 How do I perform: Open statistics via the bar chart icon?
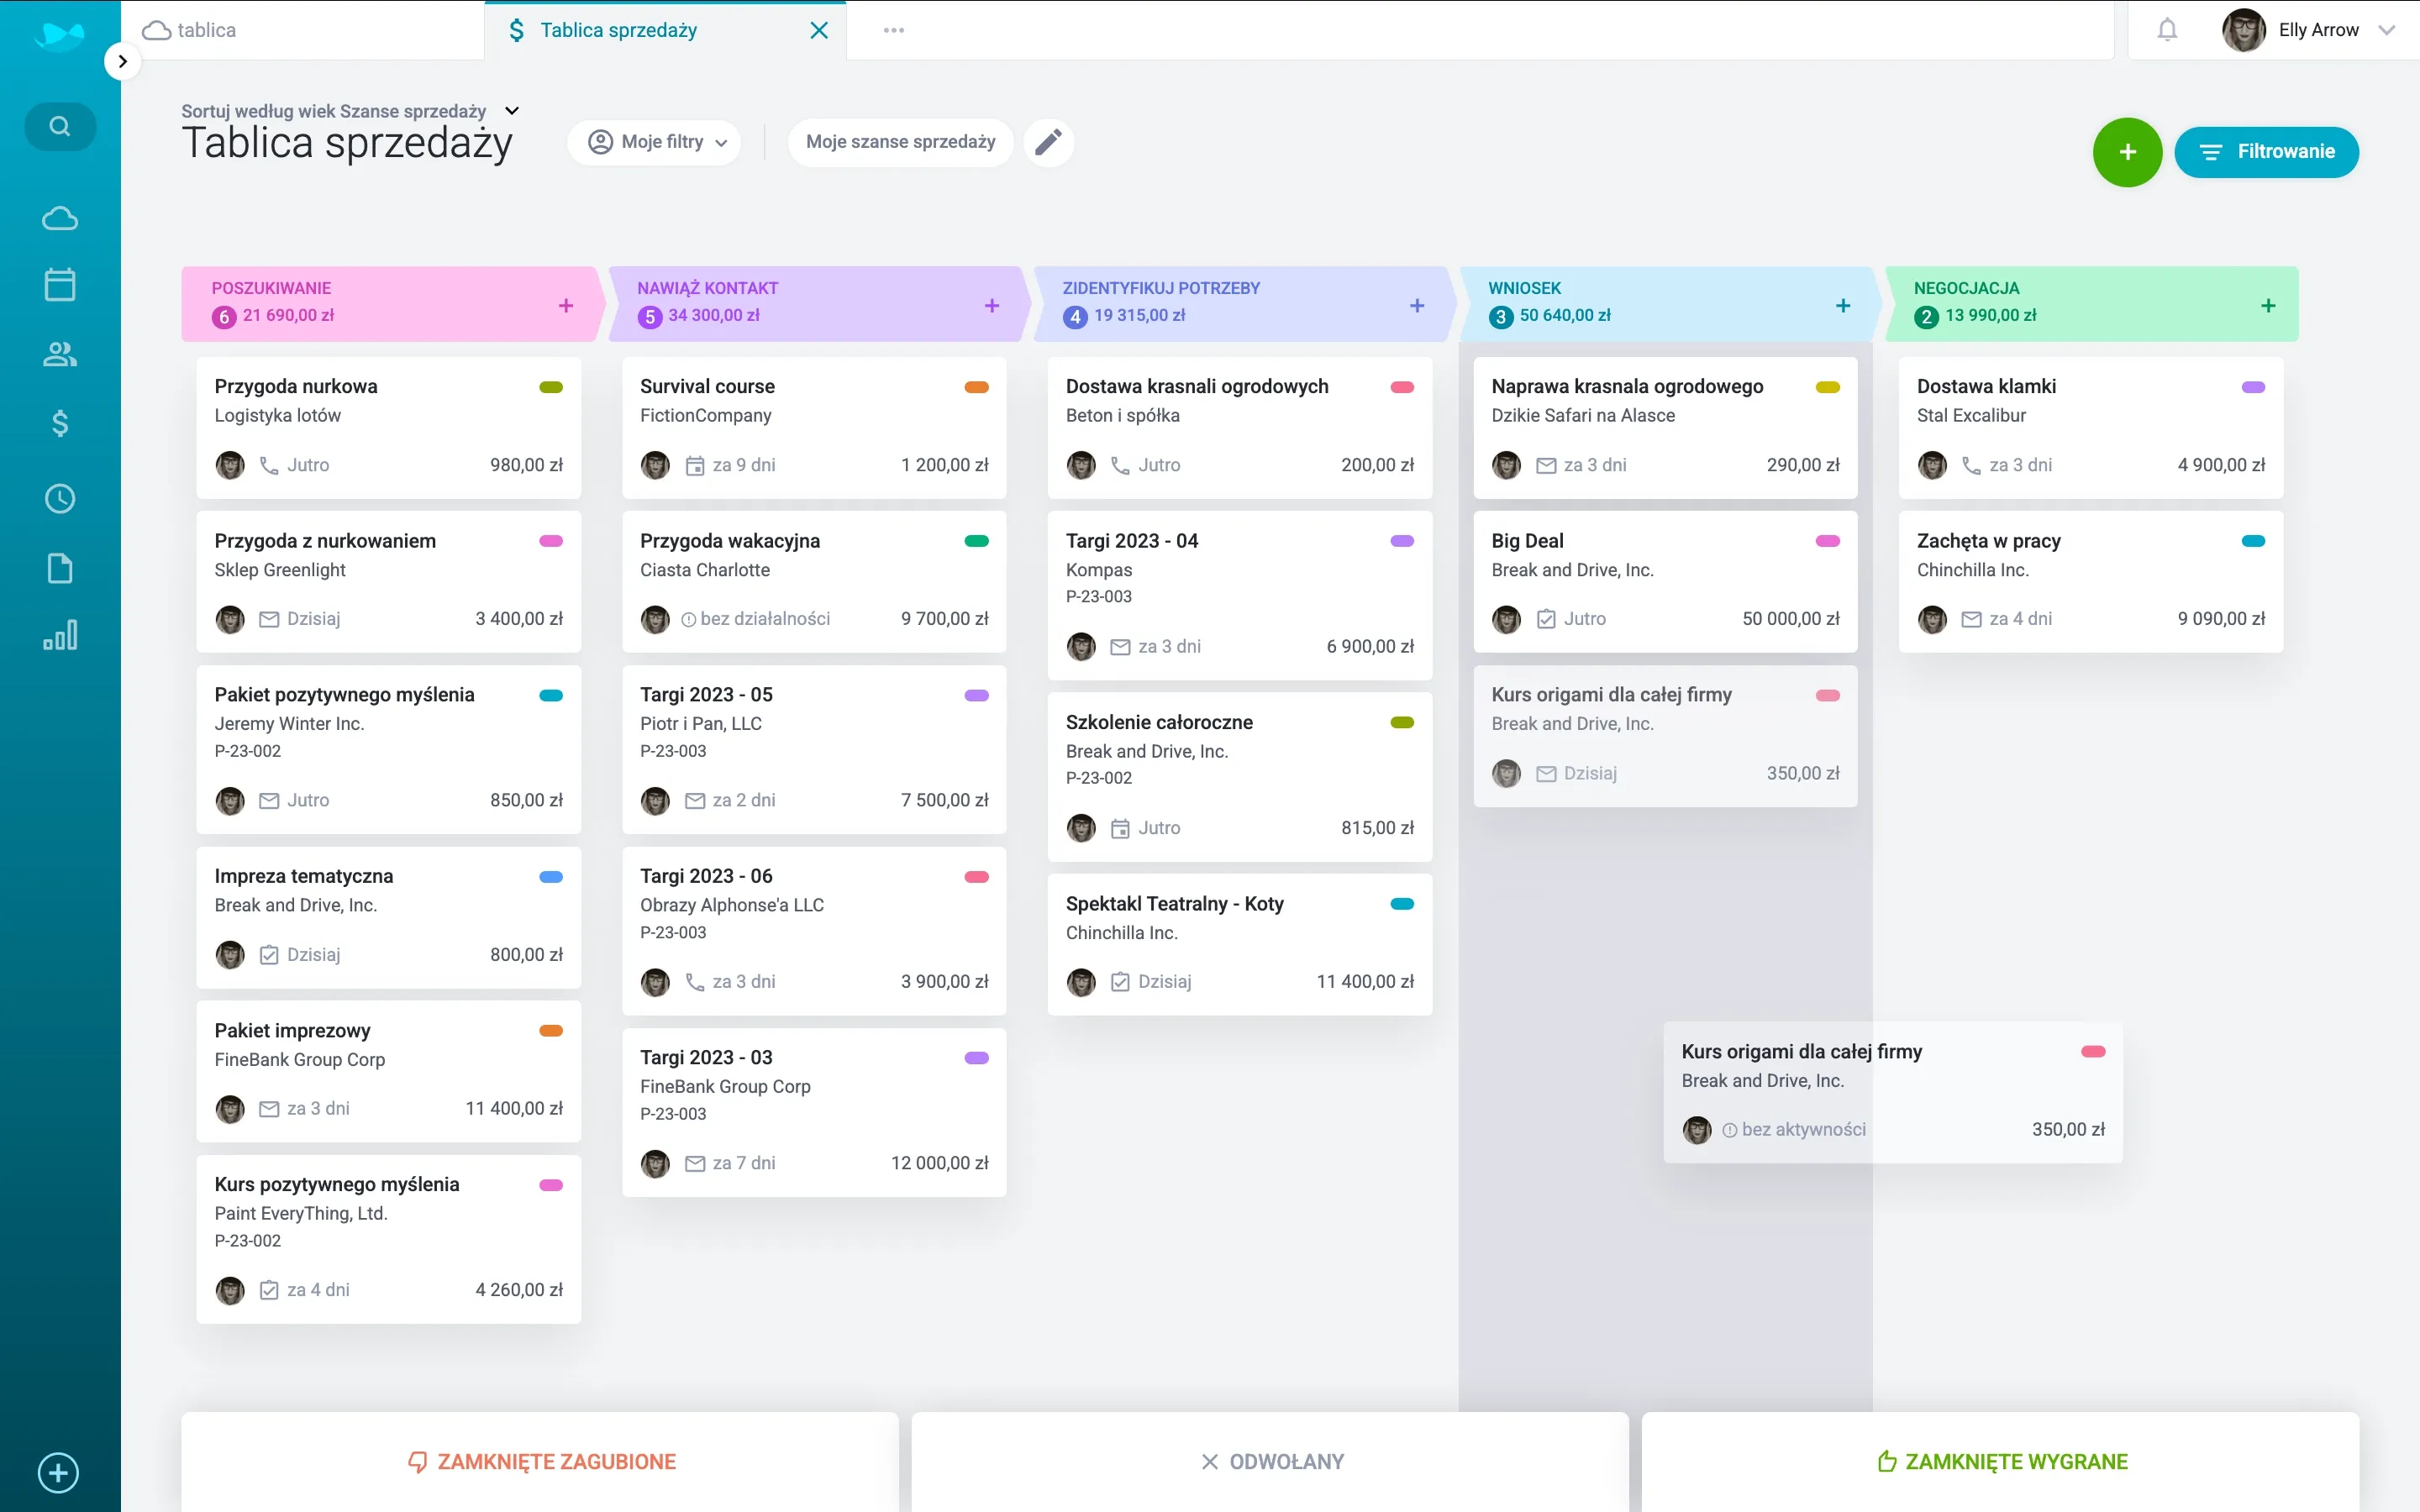59,634
